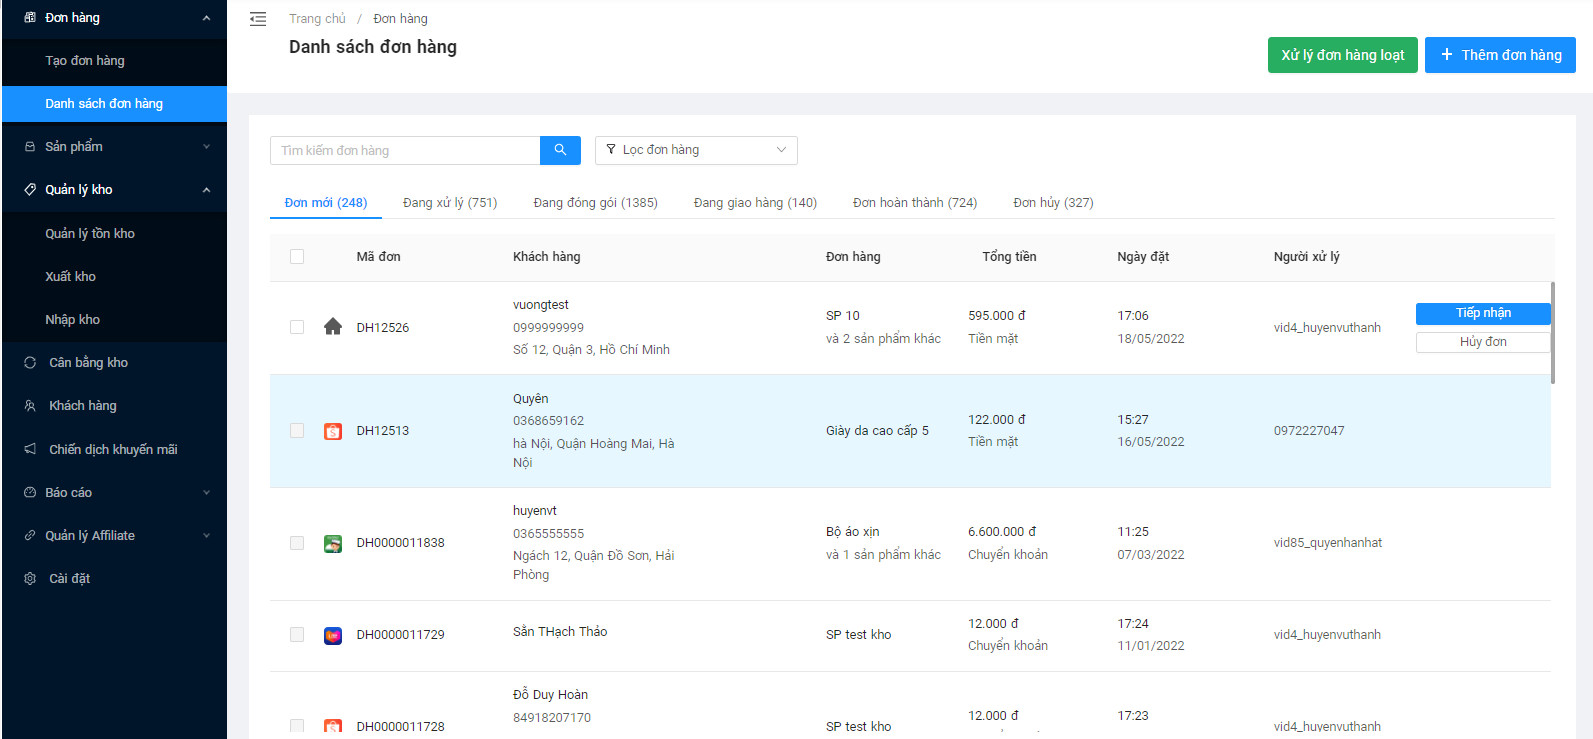This screenshot has width=1593, height=739.
Task: Click the sidebar collapse menu icon
Action: click(258, 19)
